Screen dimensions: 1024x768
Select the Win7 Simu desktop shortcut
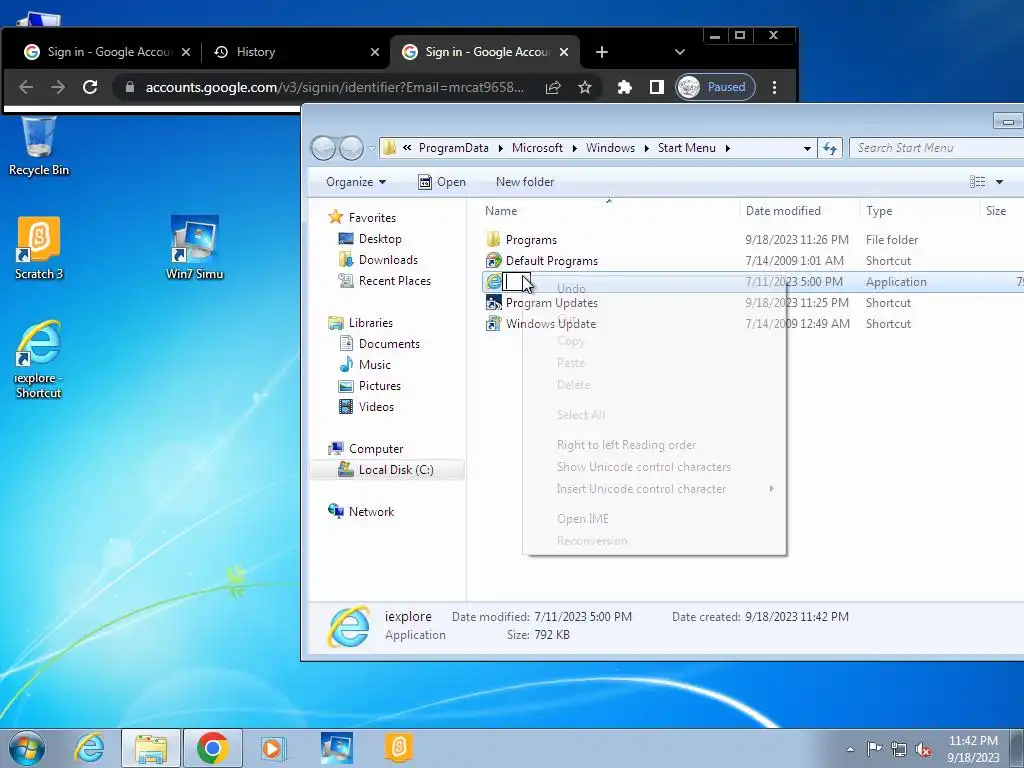(x=195, y=248)
